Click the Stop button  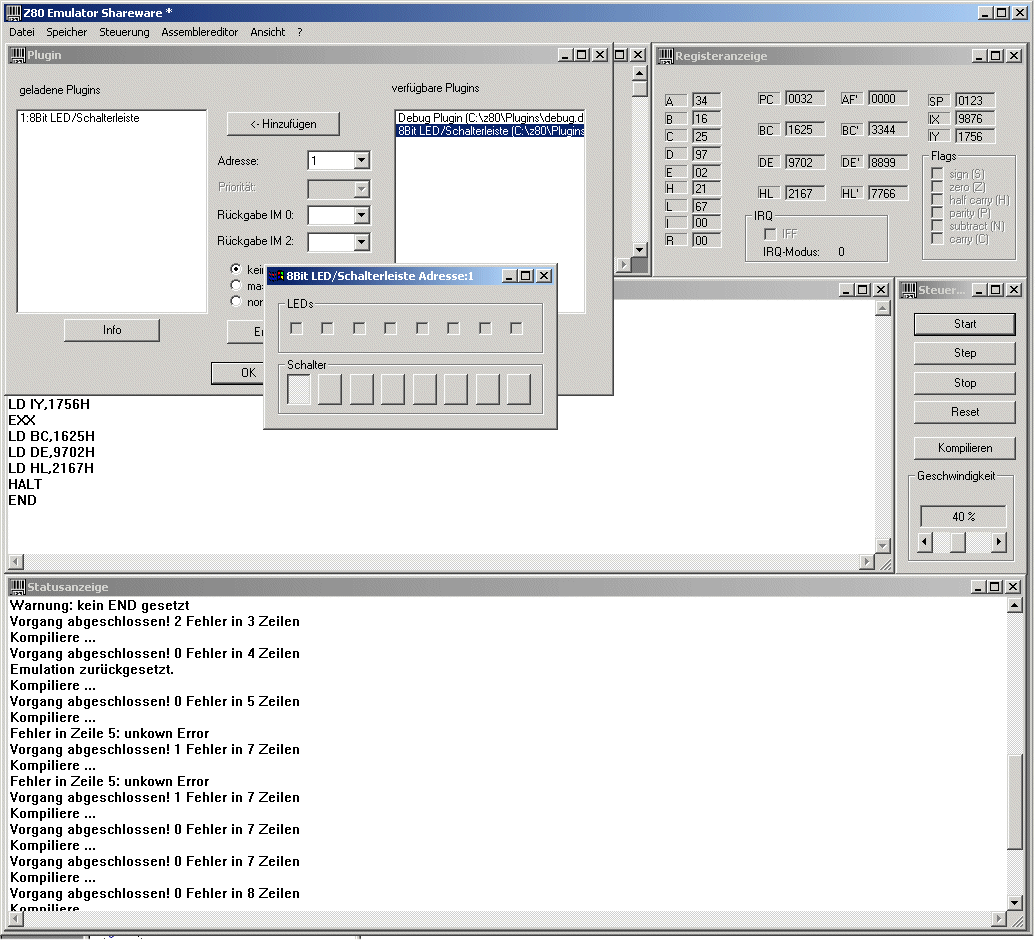point(965,383)
